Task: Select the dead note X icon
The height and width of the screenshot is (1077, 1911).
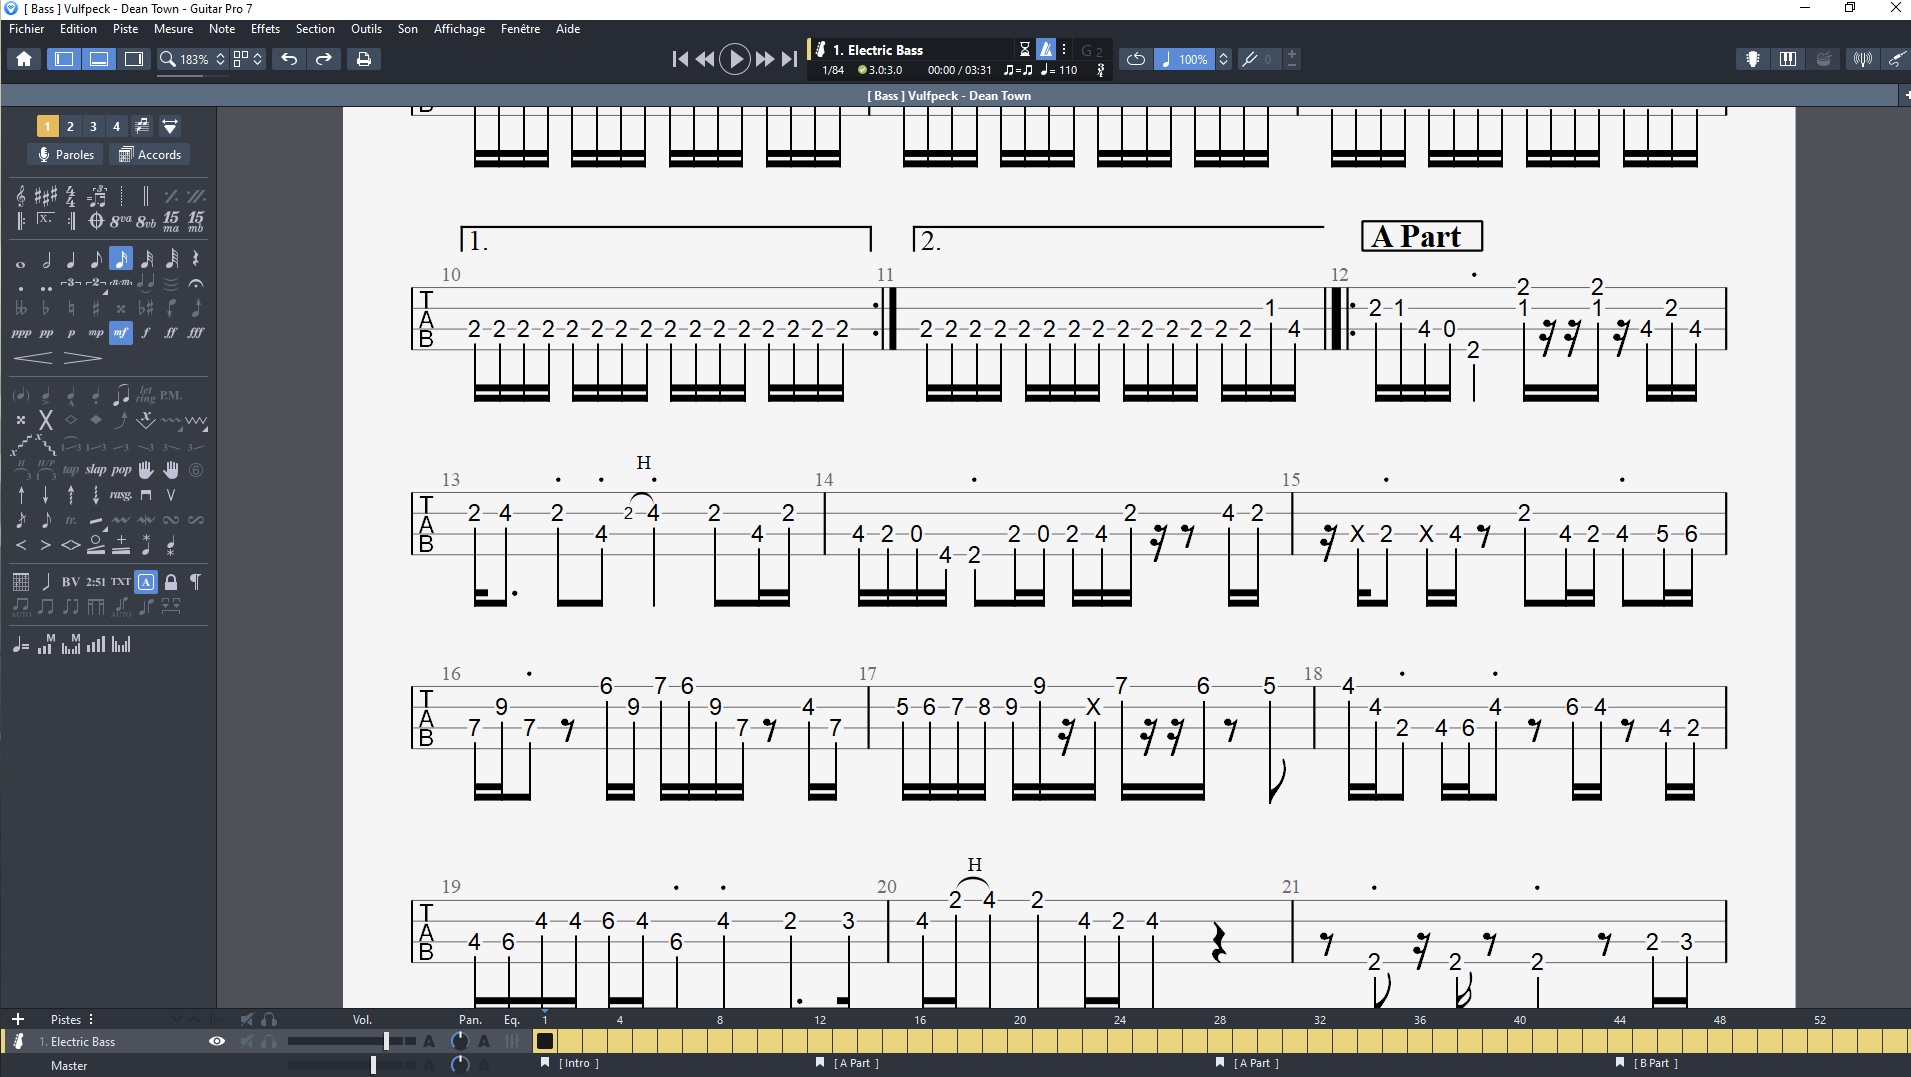Action: point(46,420)
